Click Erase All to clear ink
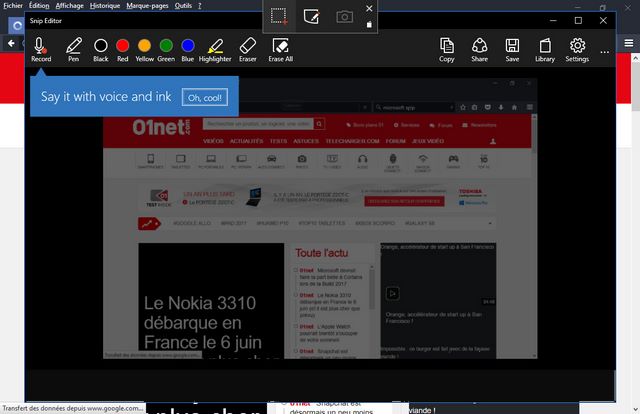The width and height of the screenshot is (640, 414). pyautogui.click(x=281, y=48)
